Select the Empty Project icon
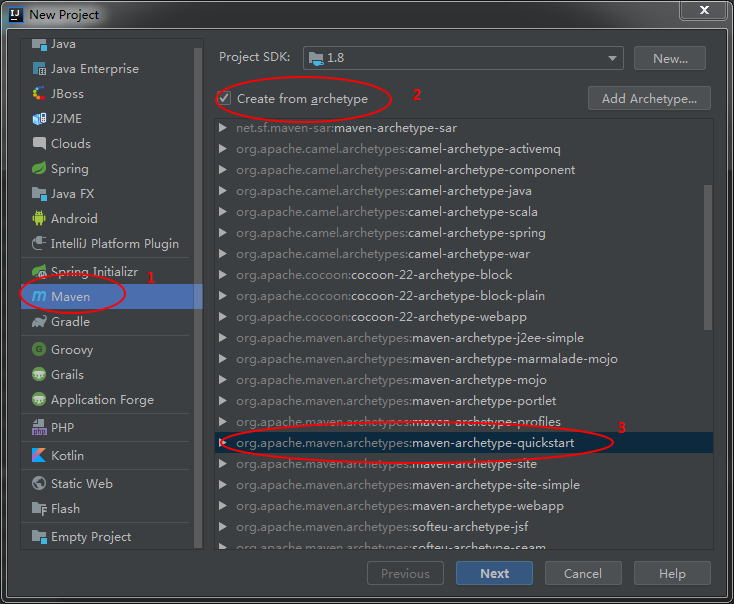734x604 pixels. [x=39, y=537]
